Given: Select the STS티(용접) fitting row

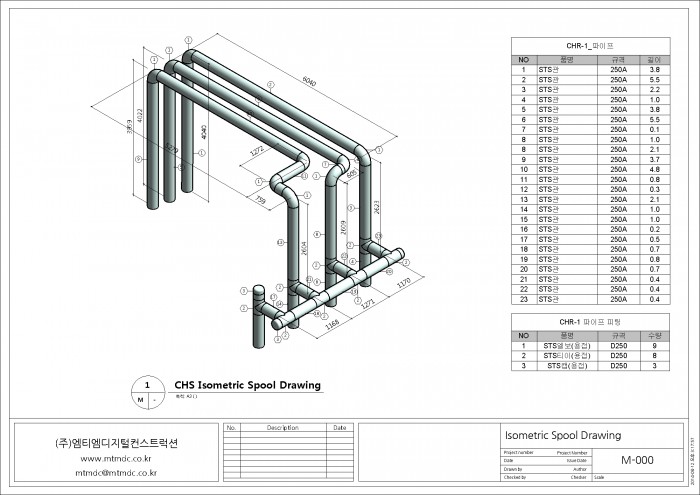Looking at the screenshot, I should [x=590, y=355].
